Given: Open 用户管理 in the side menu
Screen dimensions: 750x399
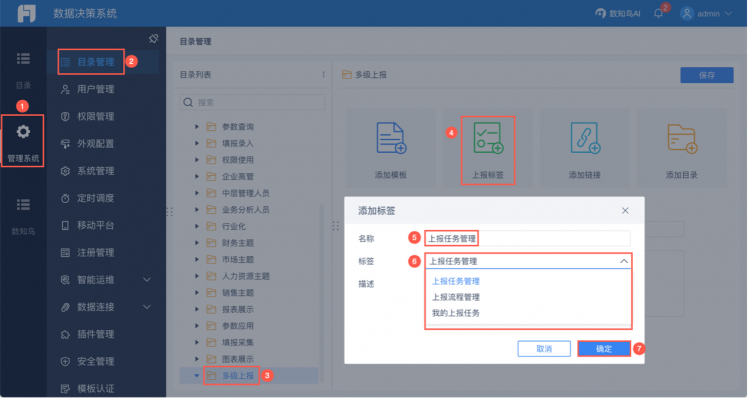Looking at the screenshot, I should (x=96, y=89).
